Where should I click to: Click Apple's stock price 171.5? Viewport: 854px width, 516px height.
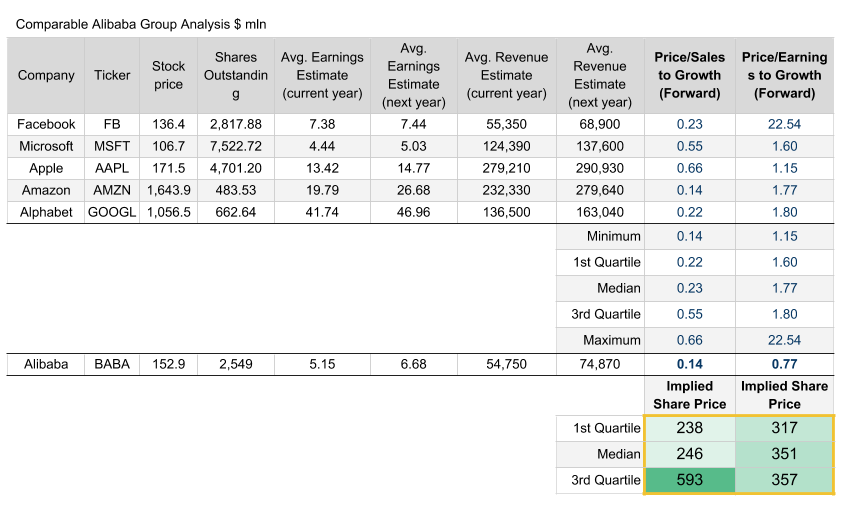pos(168,168)
